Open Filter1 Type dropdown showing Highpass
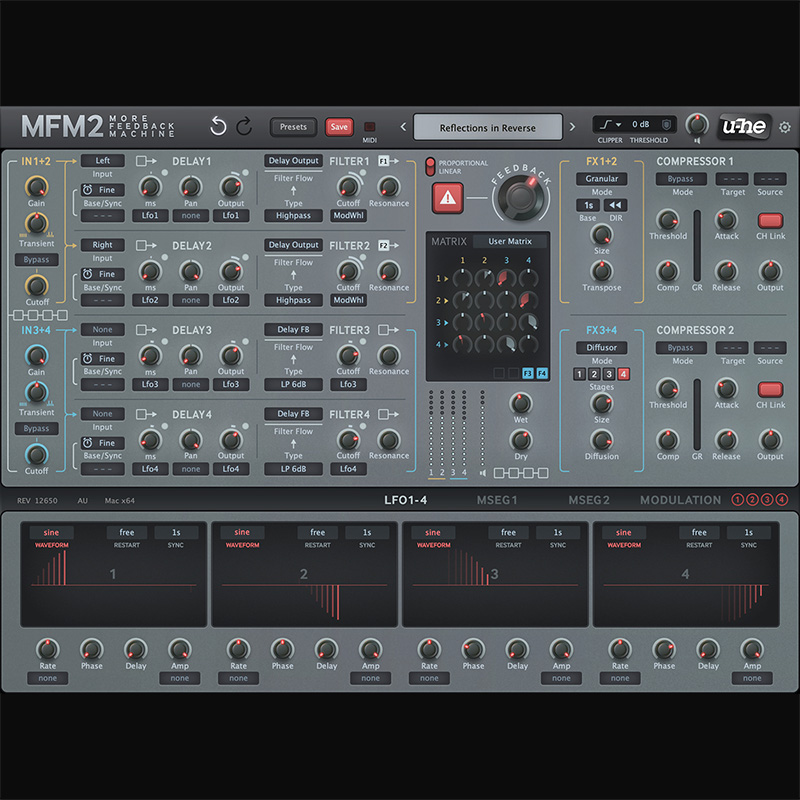The width and height of the screenshot is (800, 800). coord(293,216)
